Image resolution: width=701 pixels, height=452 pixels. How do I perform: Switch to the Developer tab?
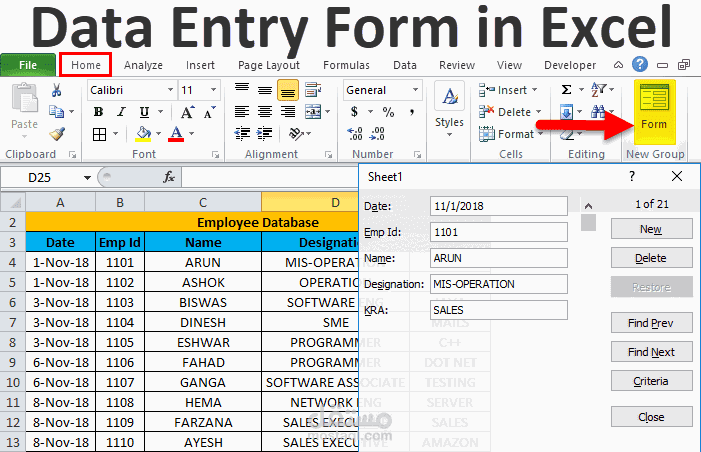[x=570, y=65]
